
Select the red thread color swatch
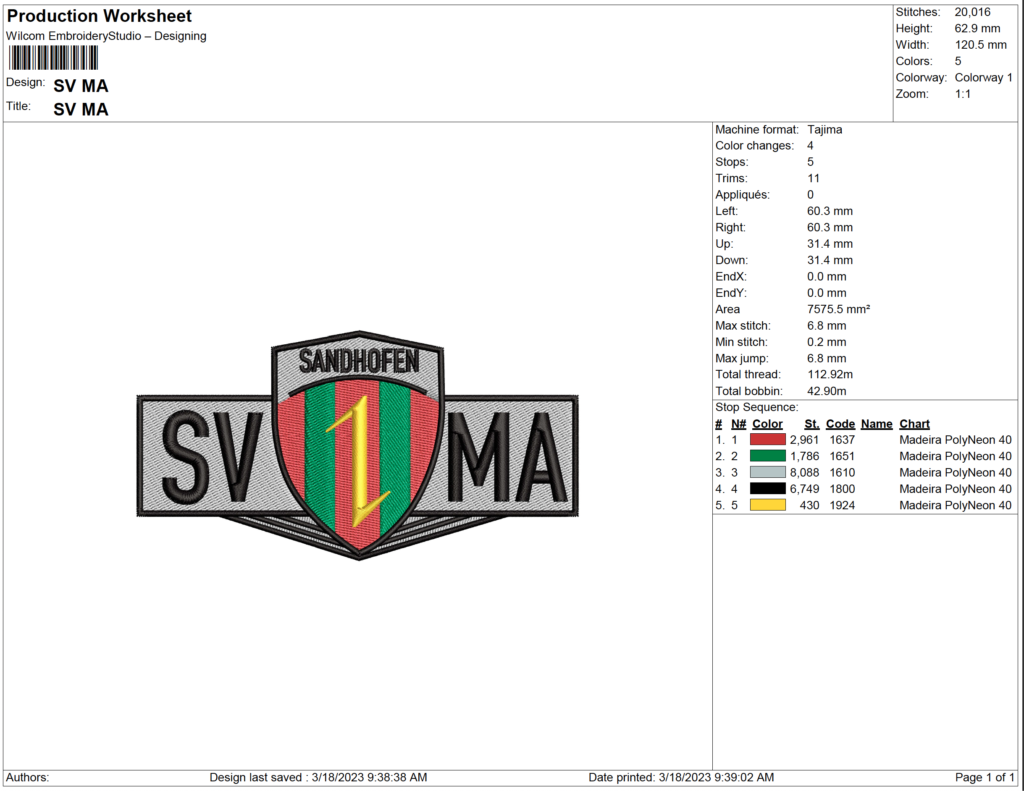pos(767,440)
